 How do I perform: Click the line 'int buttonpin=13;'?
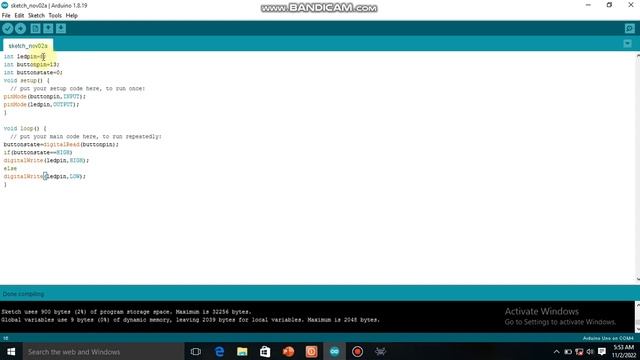coord(31,64)
